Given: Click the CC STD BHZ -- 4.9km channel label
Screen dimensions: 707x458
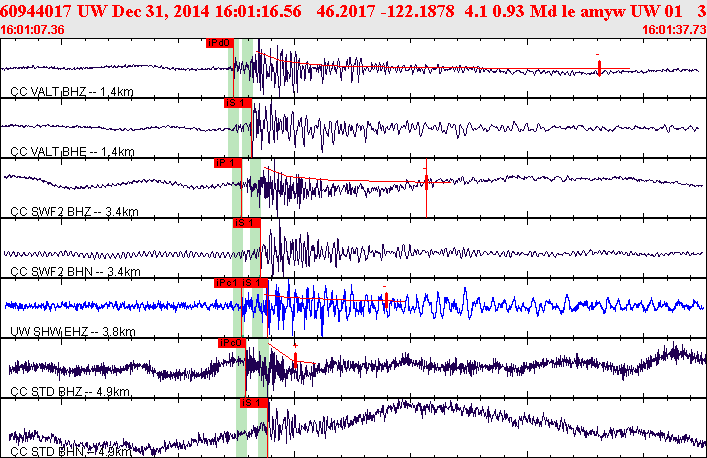Looking at the screenshot, I should click(x=70, y=391).
